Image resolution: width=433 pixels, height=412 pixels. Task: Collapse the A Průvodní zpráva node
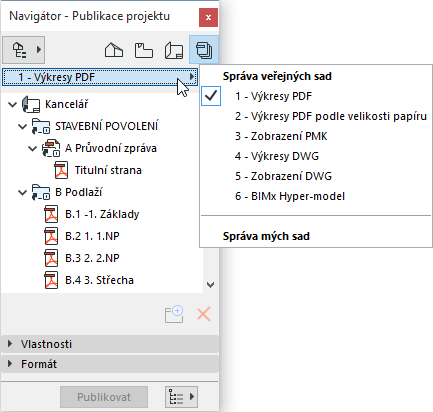click(x=33, y=148)
